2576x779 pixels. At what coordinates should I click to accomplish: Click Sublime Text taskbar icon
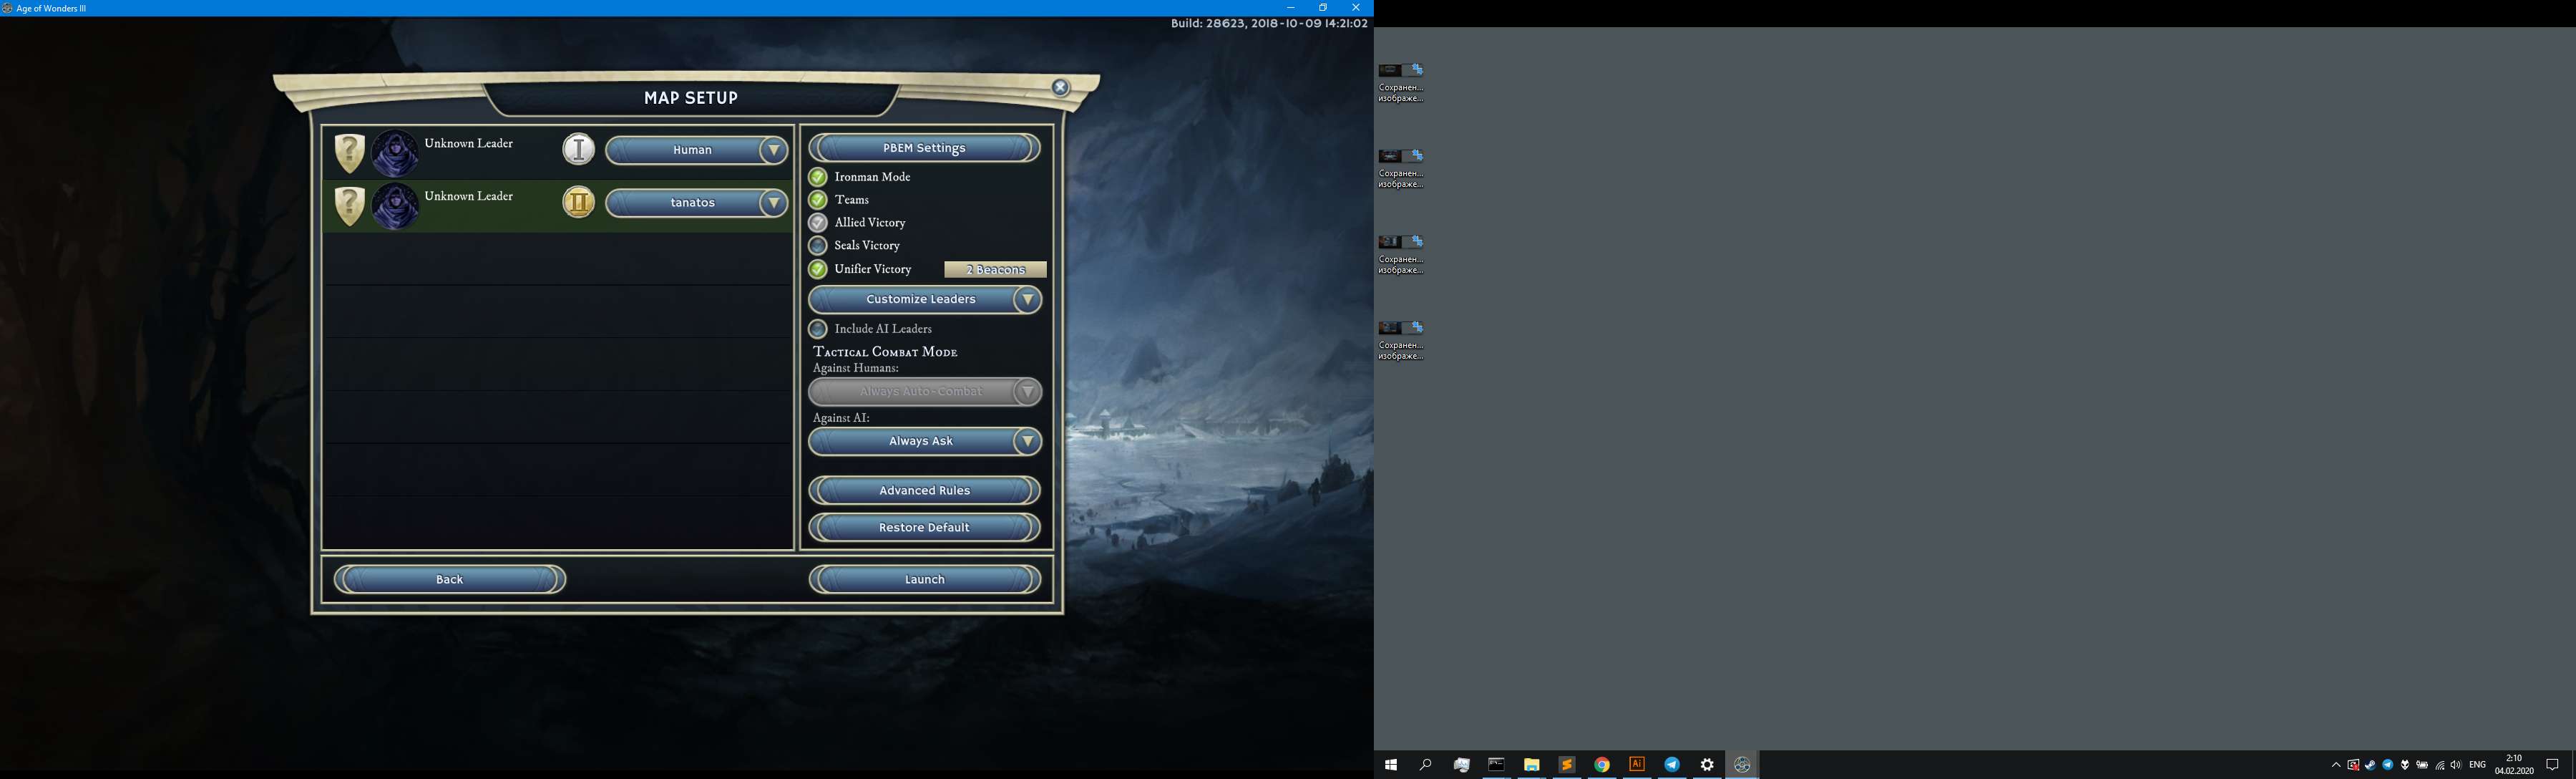click(x=1567, y=764)
